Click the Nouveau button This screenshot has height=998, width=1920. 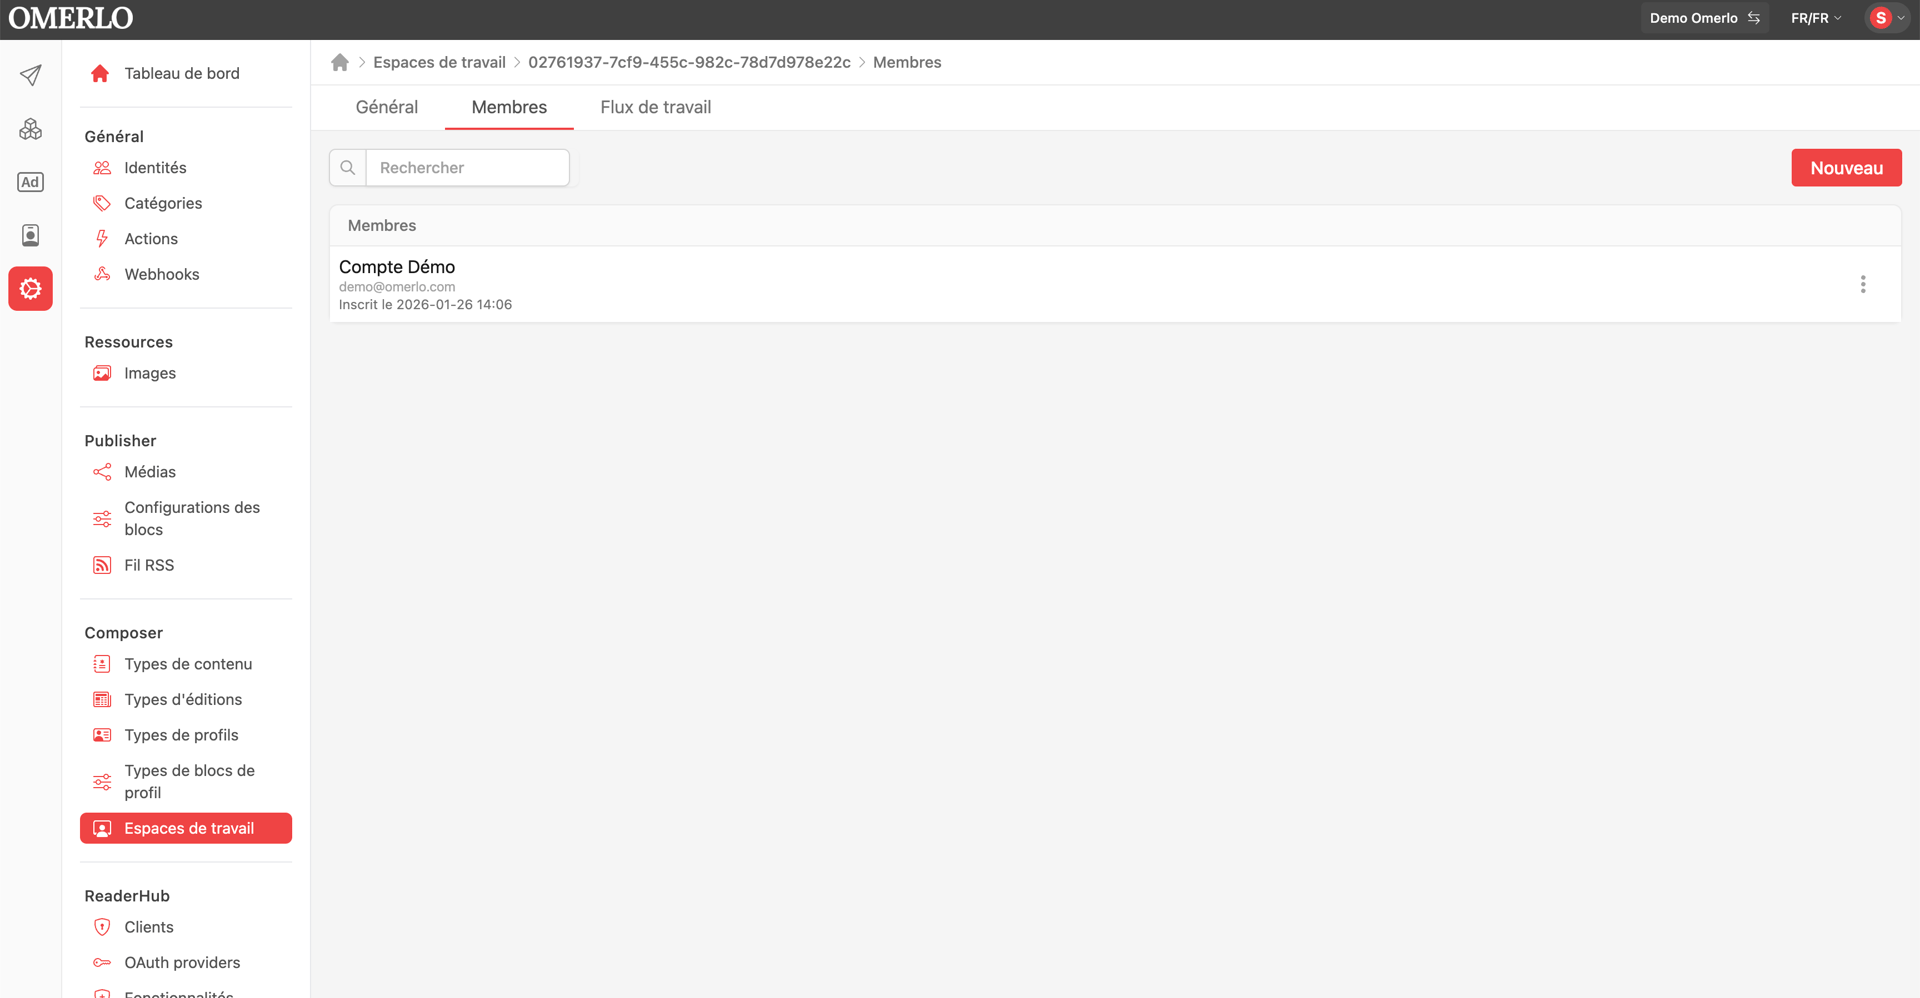point(1846,168)
